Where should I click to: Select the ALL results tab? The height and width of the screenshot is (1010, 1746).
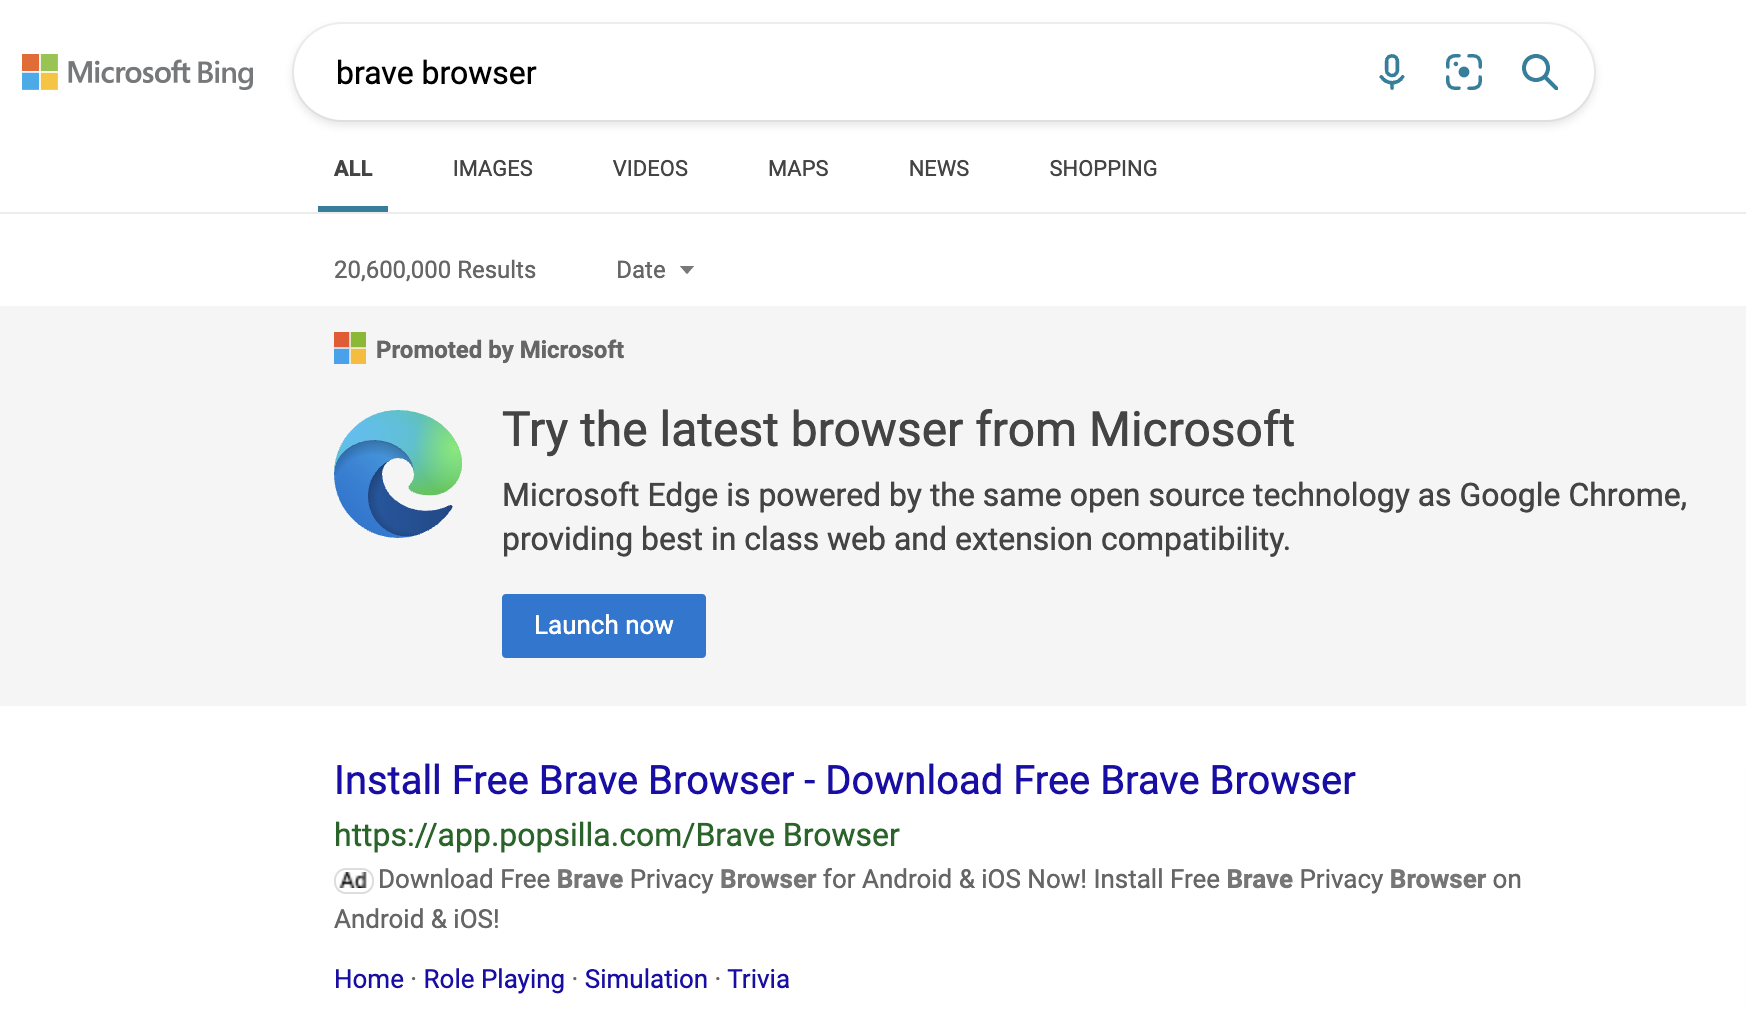pyautogui.click(x=353, y=169)
